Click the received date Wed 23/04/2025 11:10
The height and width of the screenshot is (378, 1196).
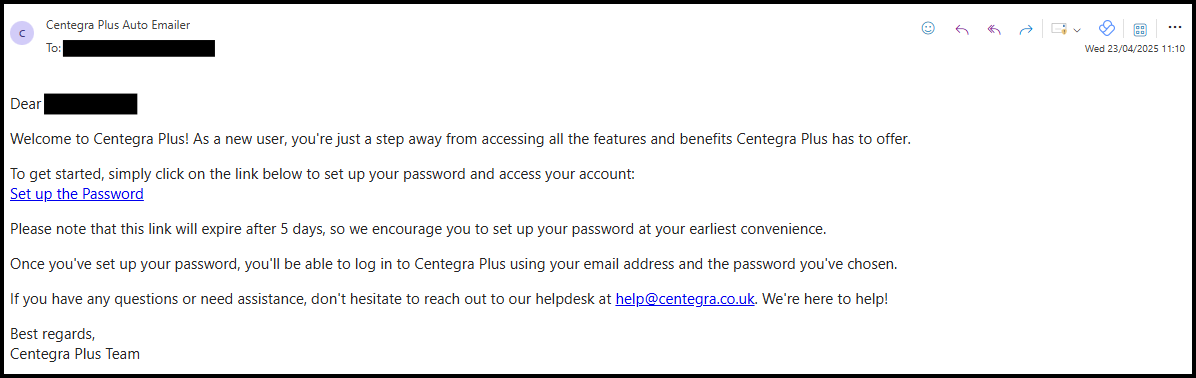tap(1135, 49)
